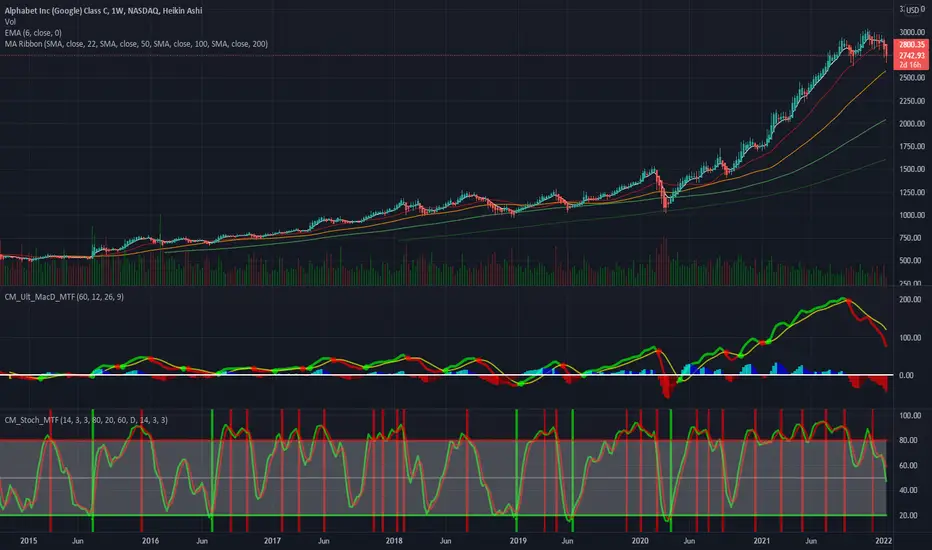Click the 0.00 label on MACD scale
Viewport: 932px width, 550px height.
(906, 375)
